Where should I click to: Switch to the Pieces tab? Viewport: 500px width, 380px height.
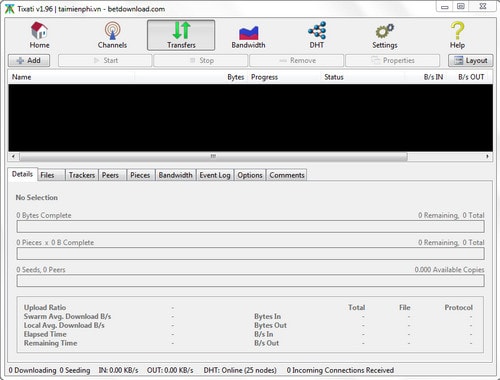click(x=141, y=175)
